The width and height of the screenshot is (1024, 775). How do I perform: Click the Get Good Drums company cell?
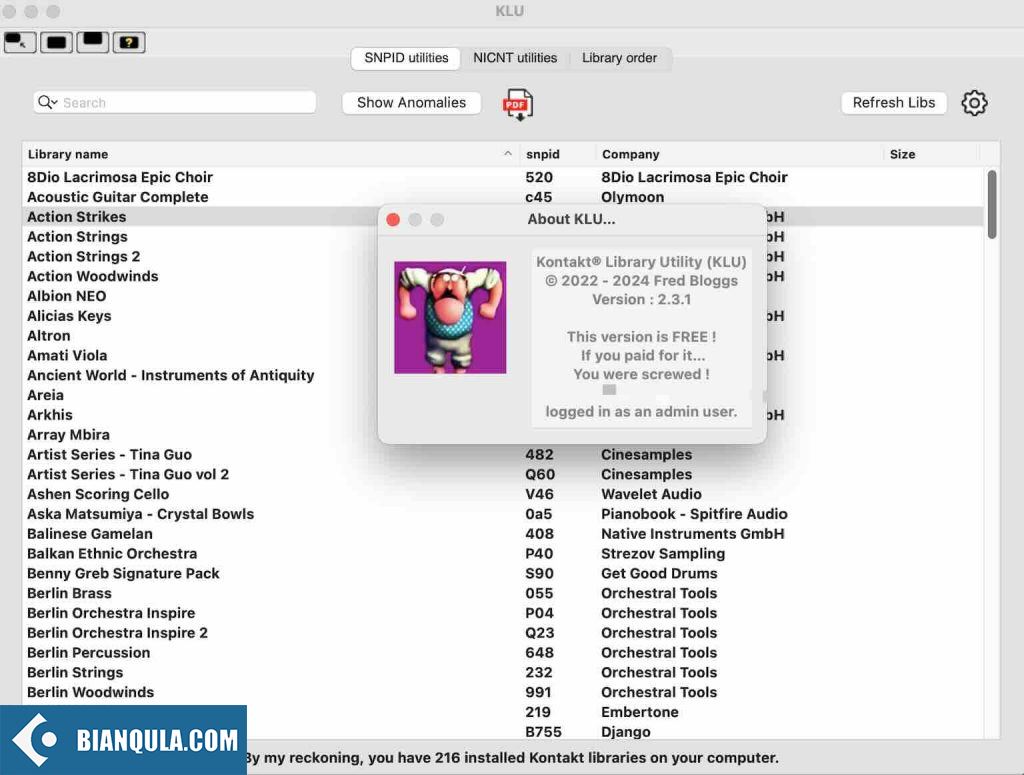659,573
